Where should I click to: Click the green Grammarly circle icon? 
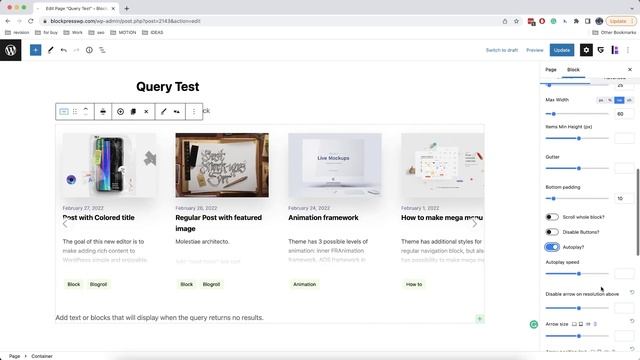click(x=533, y=324)
